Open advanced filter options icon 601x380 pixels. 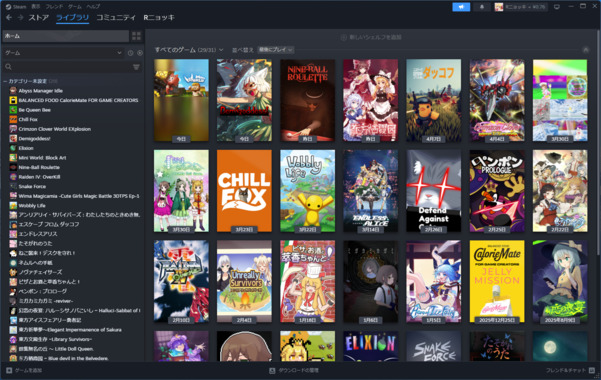click(x=136, y=67)
